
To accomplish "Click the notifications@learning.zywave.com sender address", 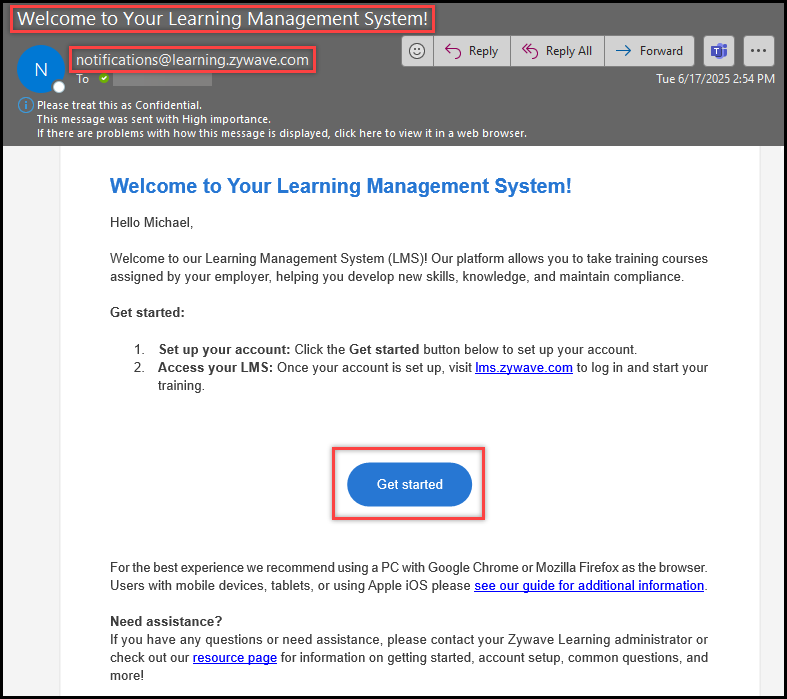I will [x=192, y=60].
